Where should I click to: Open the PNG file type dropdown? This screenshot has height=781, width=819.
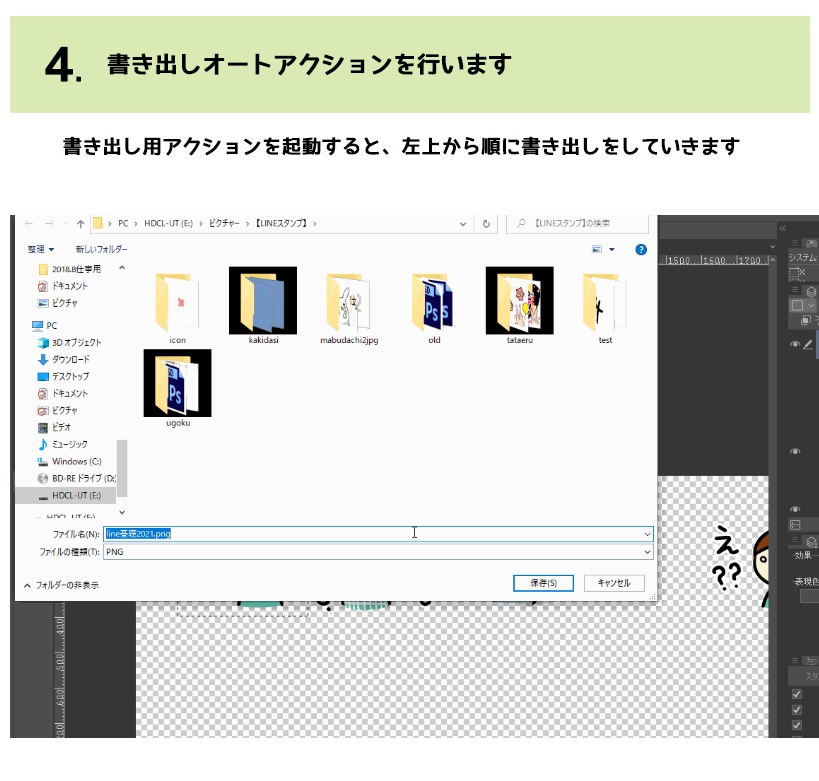[x=646, y=552]
